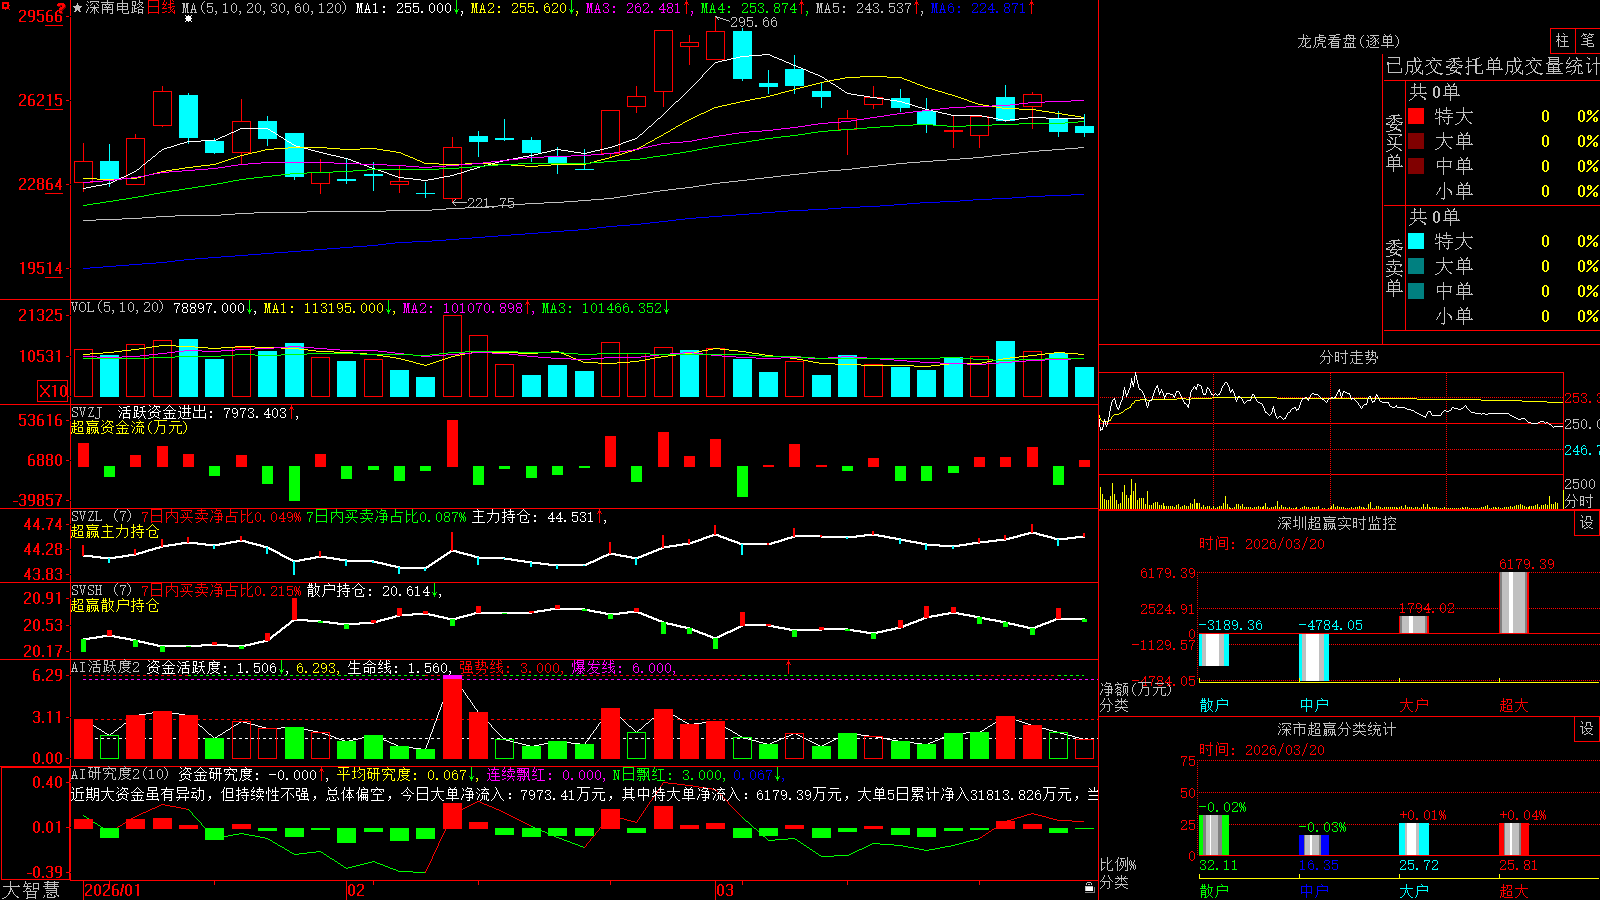Click the teal 大单 sell order swatch
The width and height of the screenshot is (1600, 900).
[1416, 266]
